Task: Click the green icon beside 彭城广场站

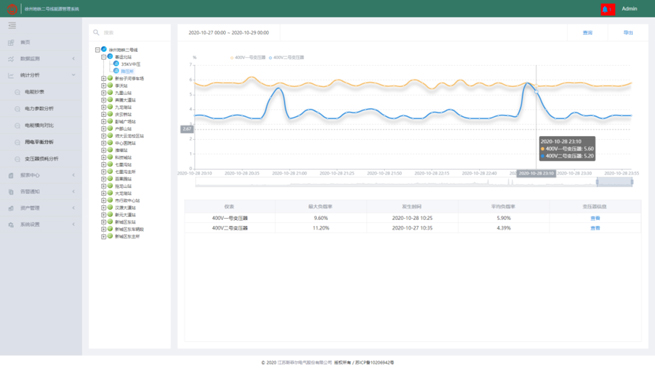Action: click(110, 121)
